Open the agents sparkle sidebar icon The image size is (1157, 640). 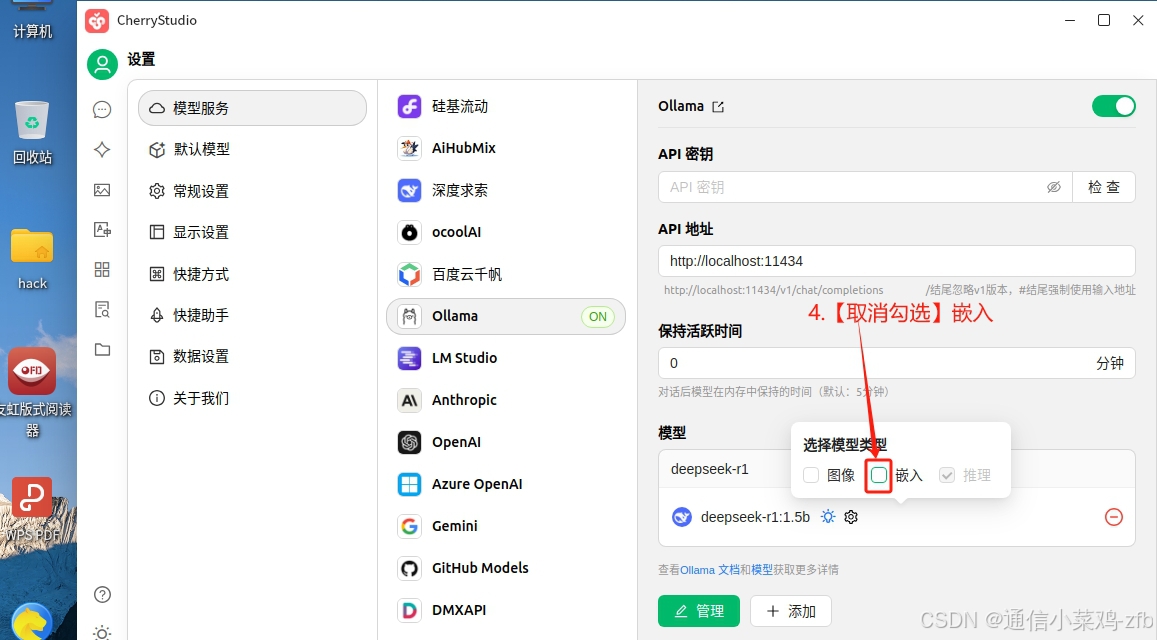[x=103, y=150]
